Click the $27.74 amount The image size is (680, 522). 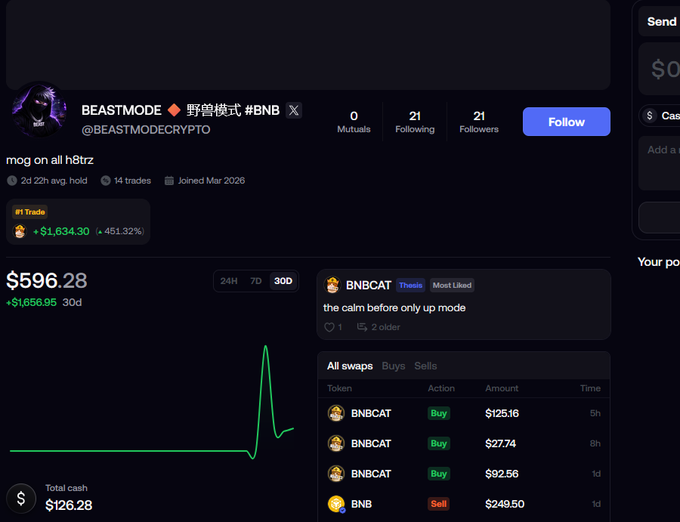(x=500, y=444)
